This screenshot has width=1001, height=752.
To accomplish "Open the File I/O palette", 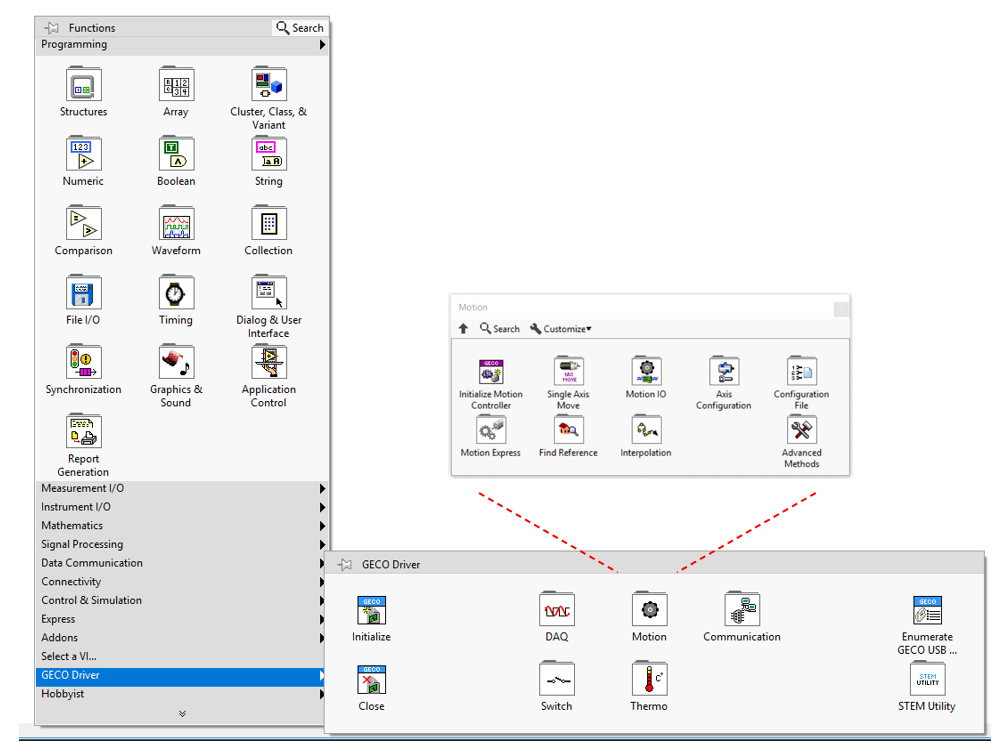I will 83,294.
